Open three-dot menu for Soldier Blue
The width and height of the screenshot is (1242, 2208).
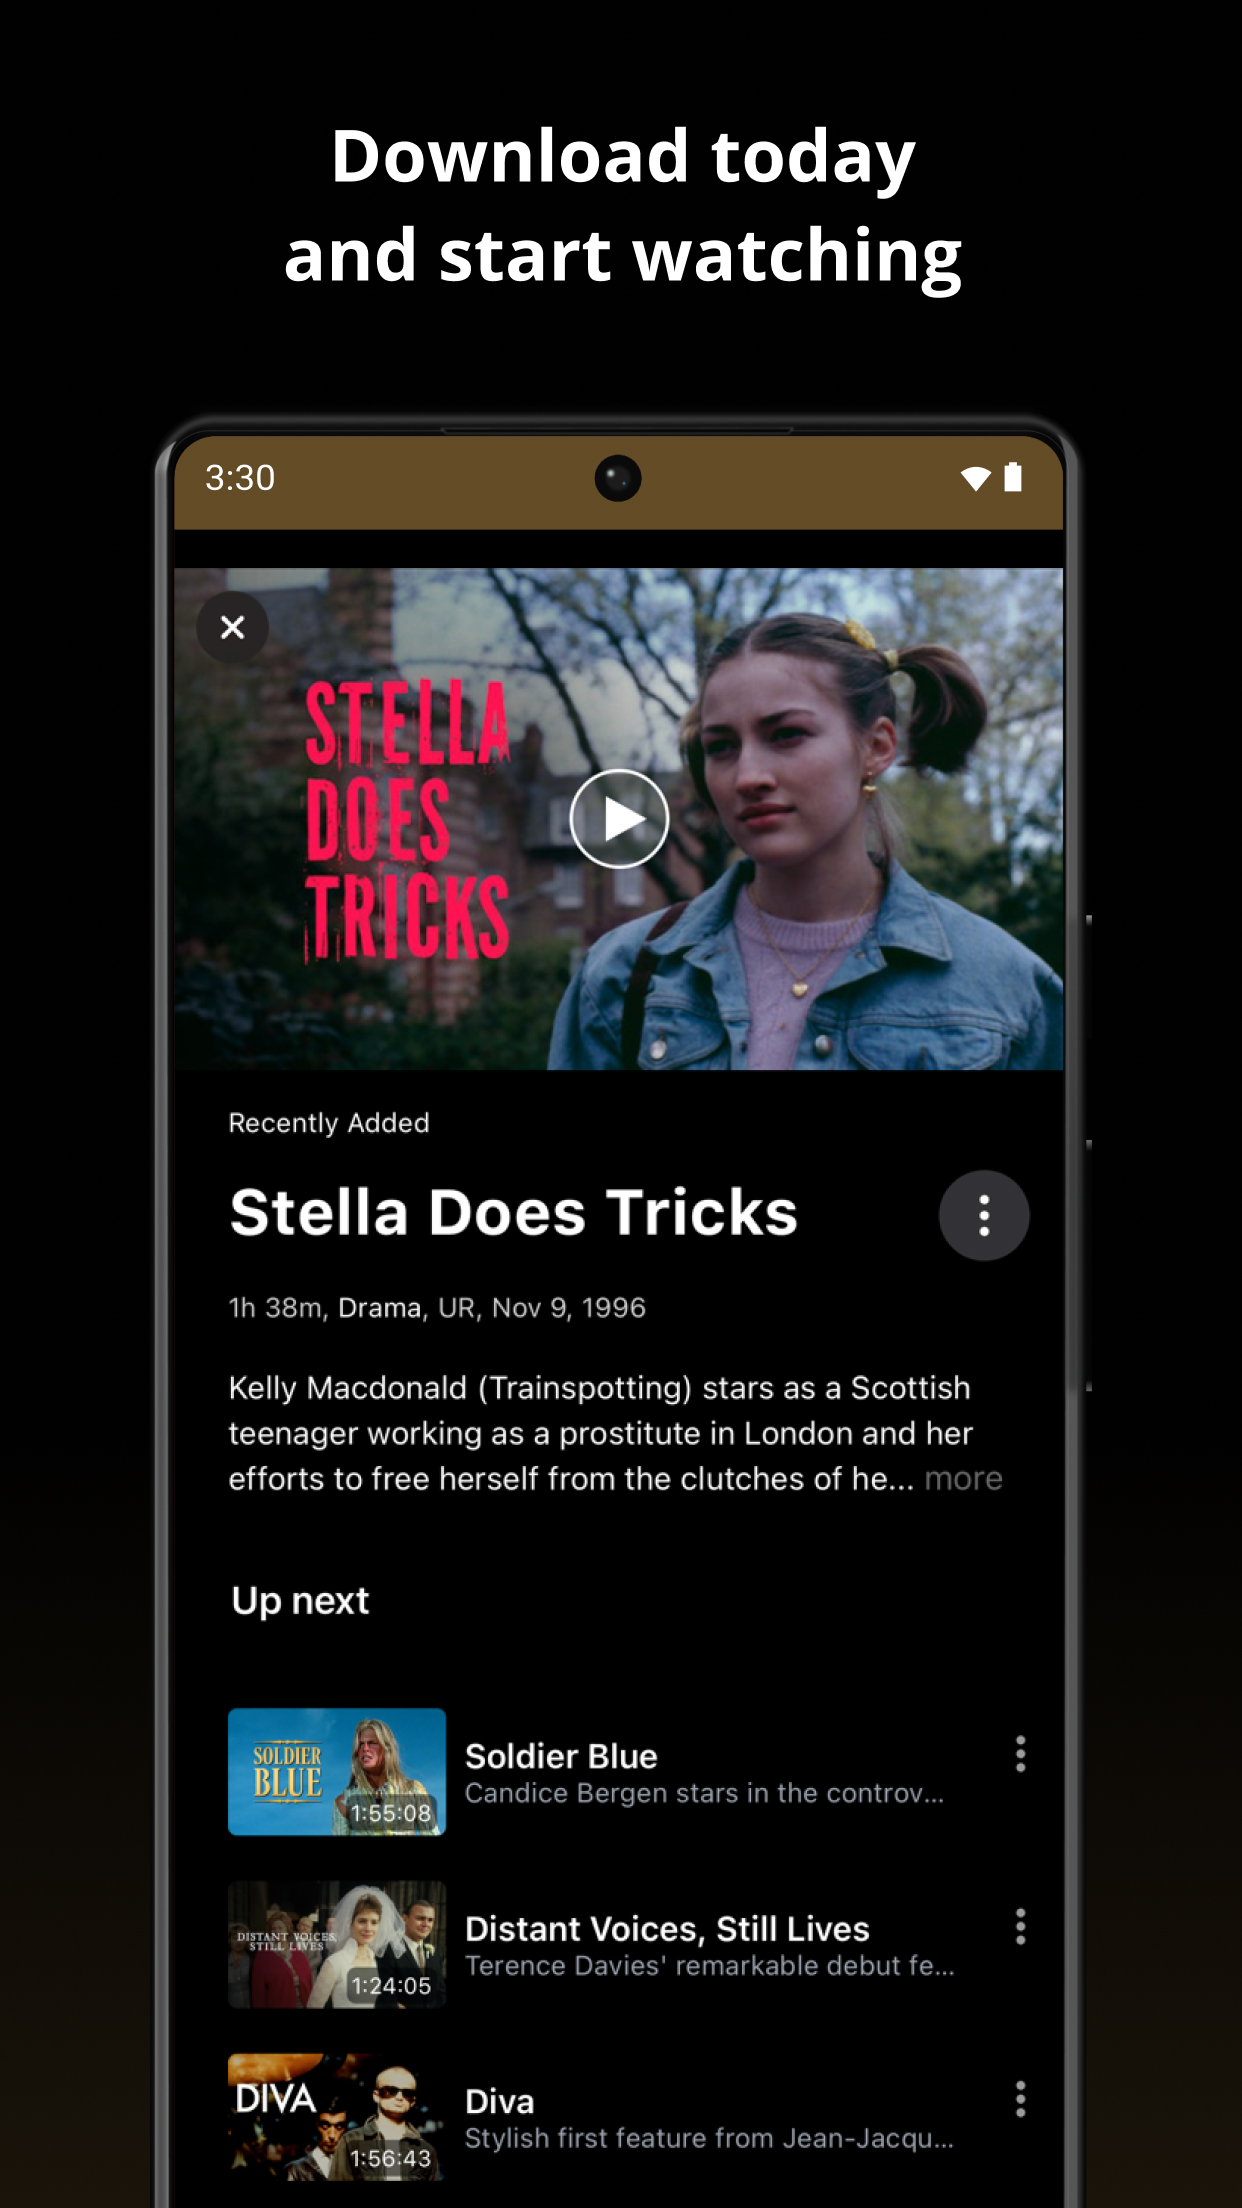(1020, 1754)
